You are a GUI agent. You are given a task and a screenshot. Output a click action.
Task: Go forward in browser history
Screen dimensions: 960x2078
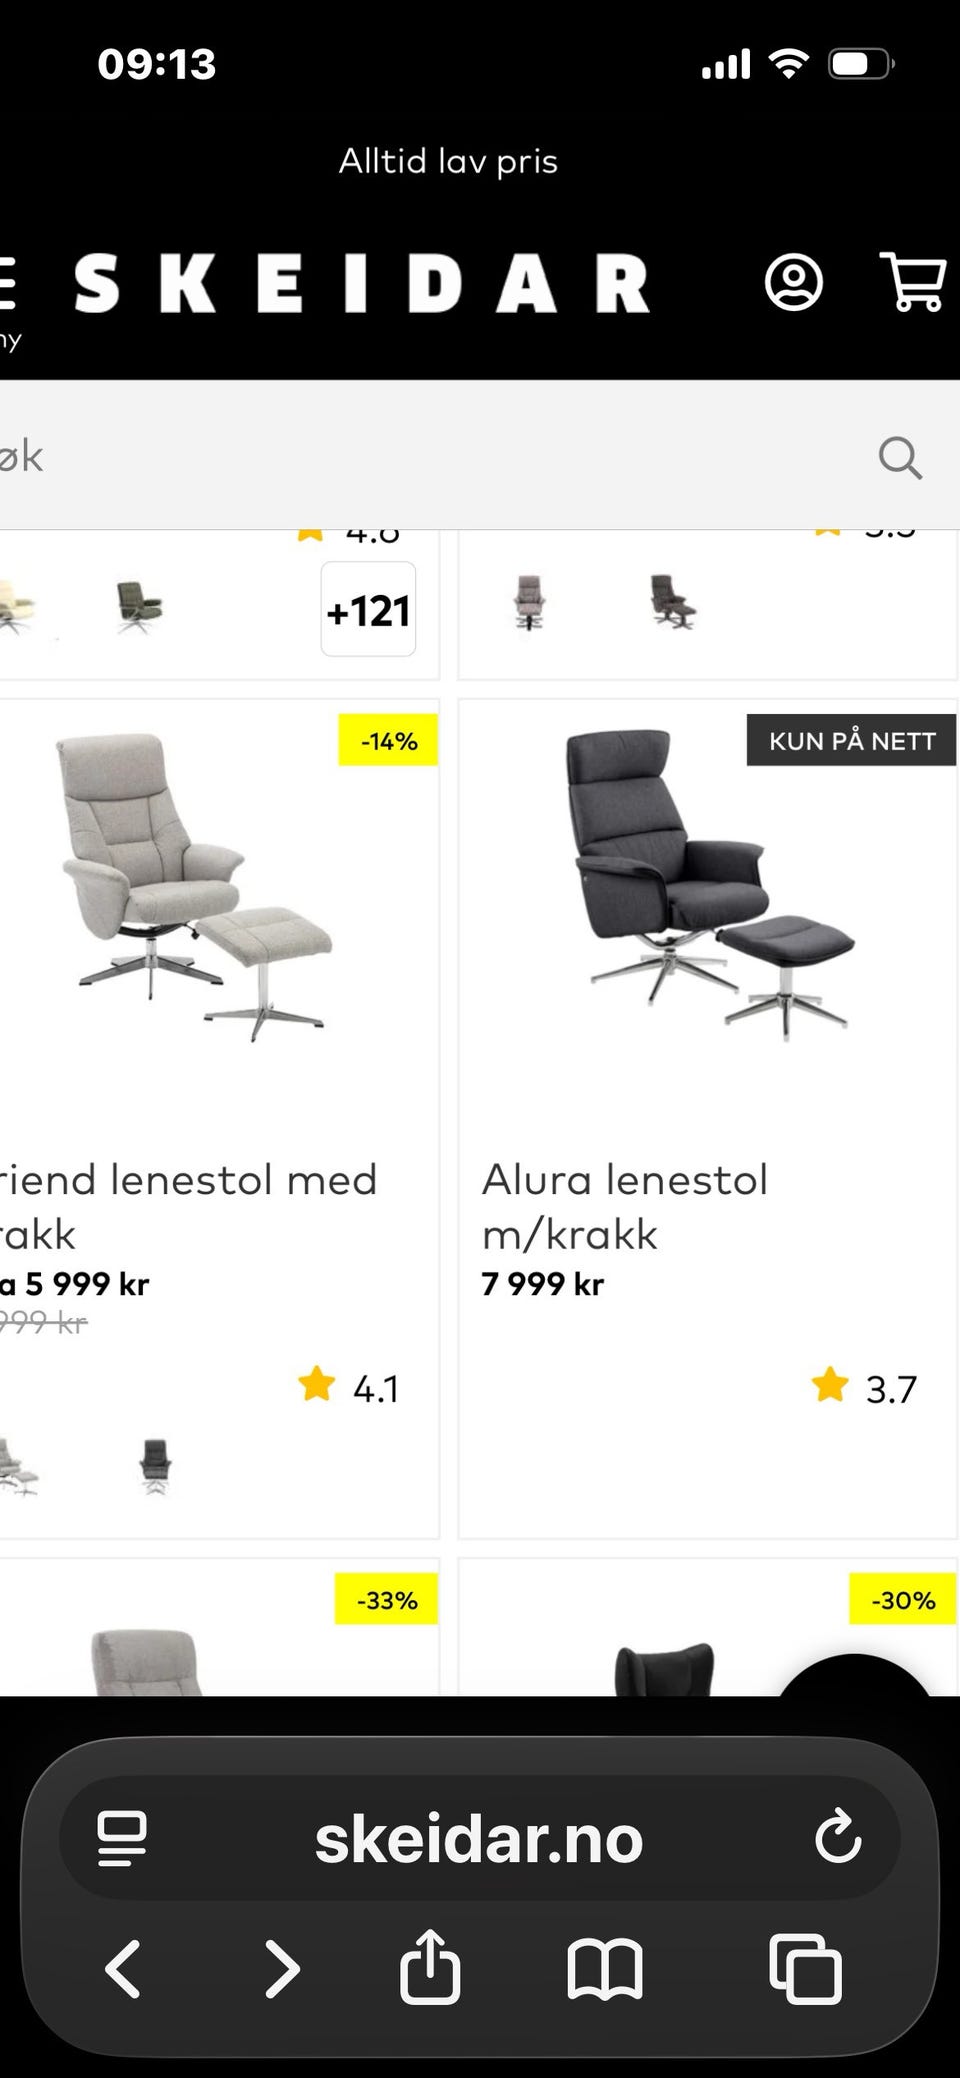(282, 1969)
